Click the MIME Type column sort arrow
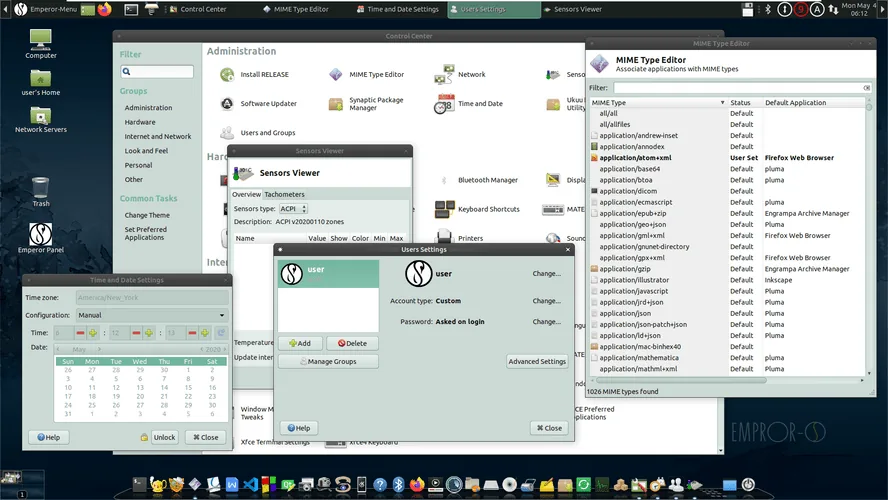 coord(722,103)
